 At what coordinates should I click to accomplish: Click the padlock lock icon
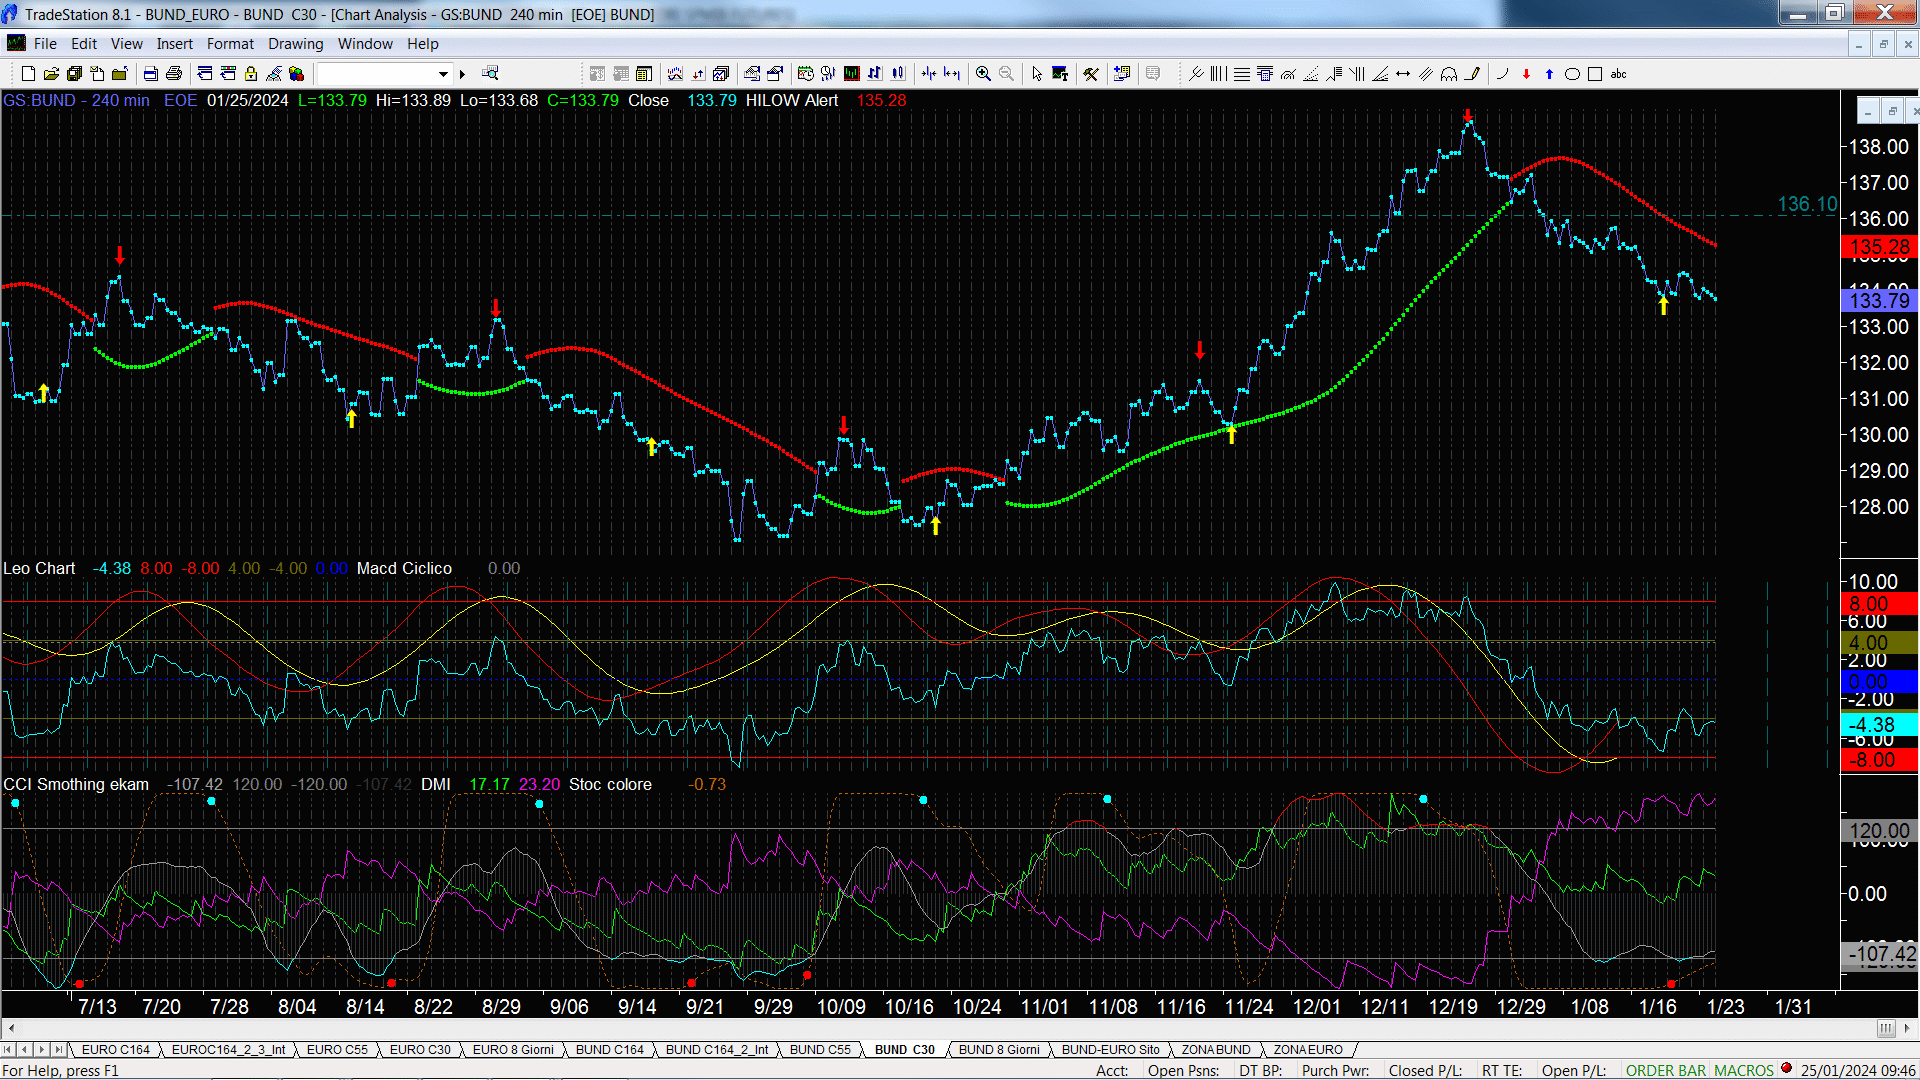click(251, 74)
